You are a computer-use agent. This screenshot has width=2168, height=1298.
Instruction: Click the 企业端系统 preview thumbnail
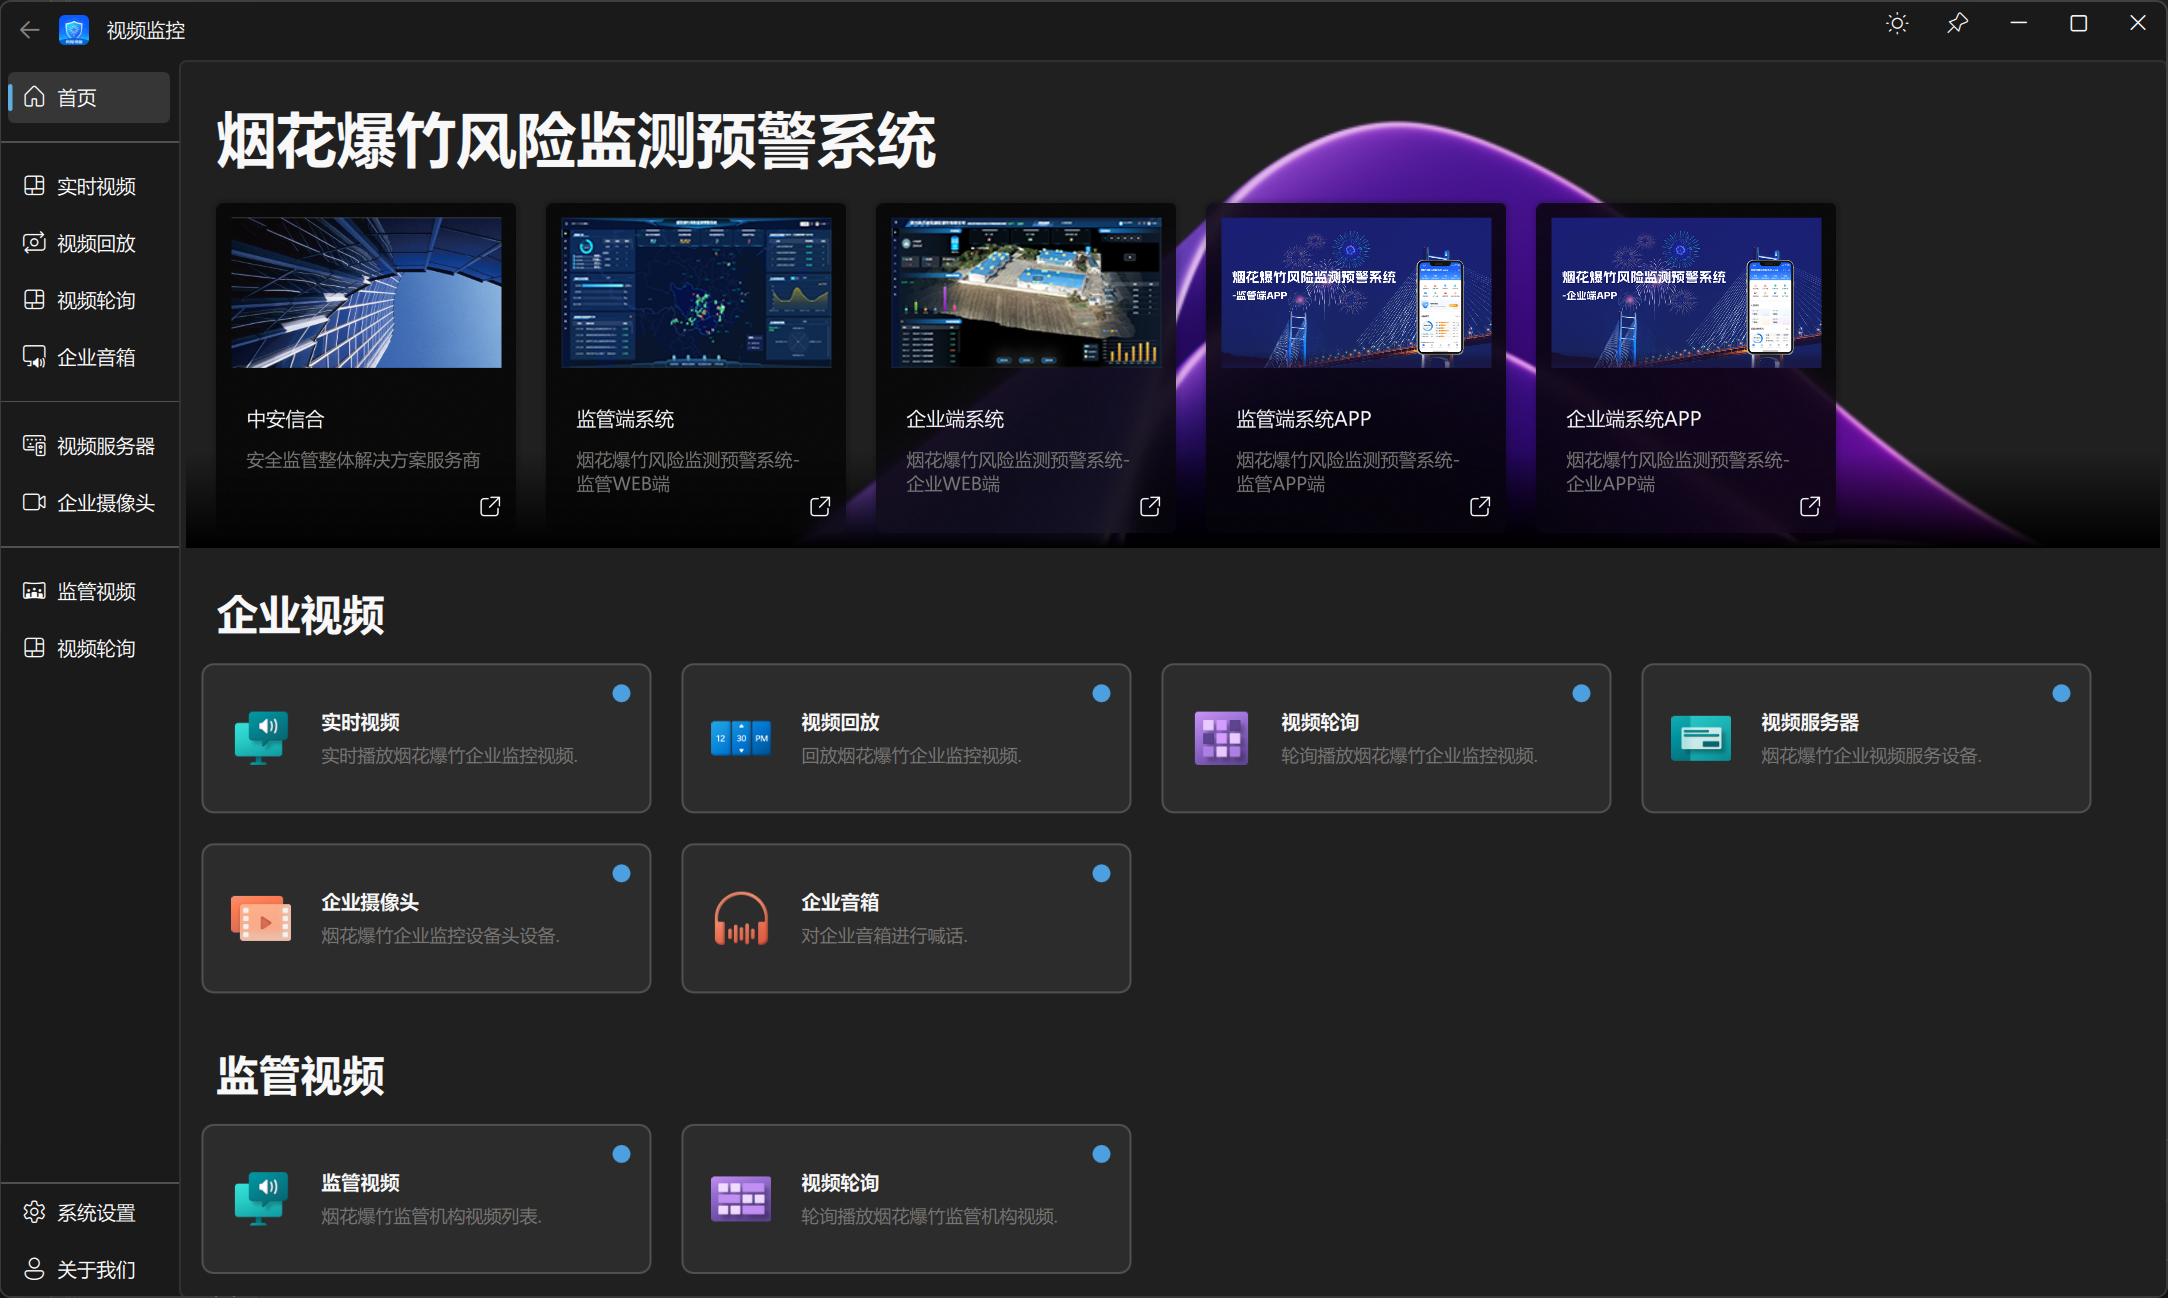[x=1026, y=292]
